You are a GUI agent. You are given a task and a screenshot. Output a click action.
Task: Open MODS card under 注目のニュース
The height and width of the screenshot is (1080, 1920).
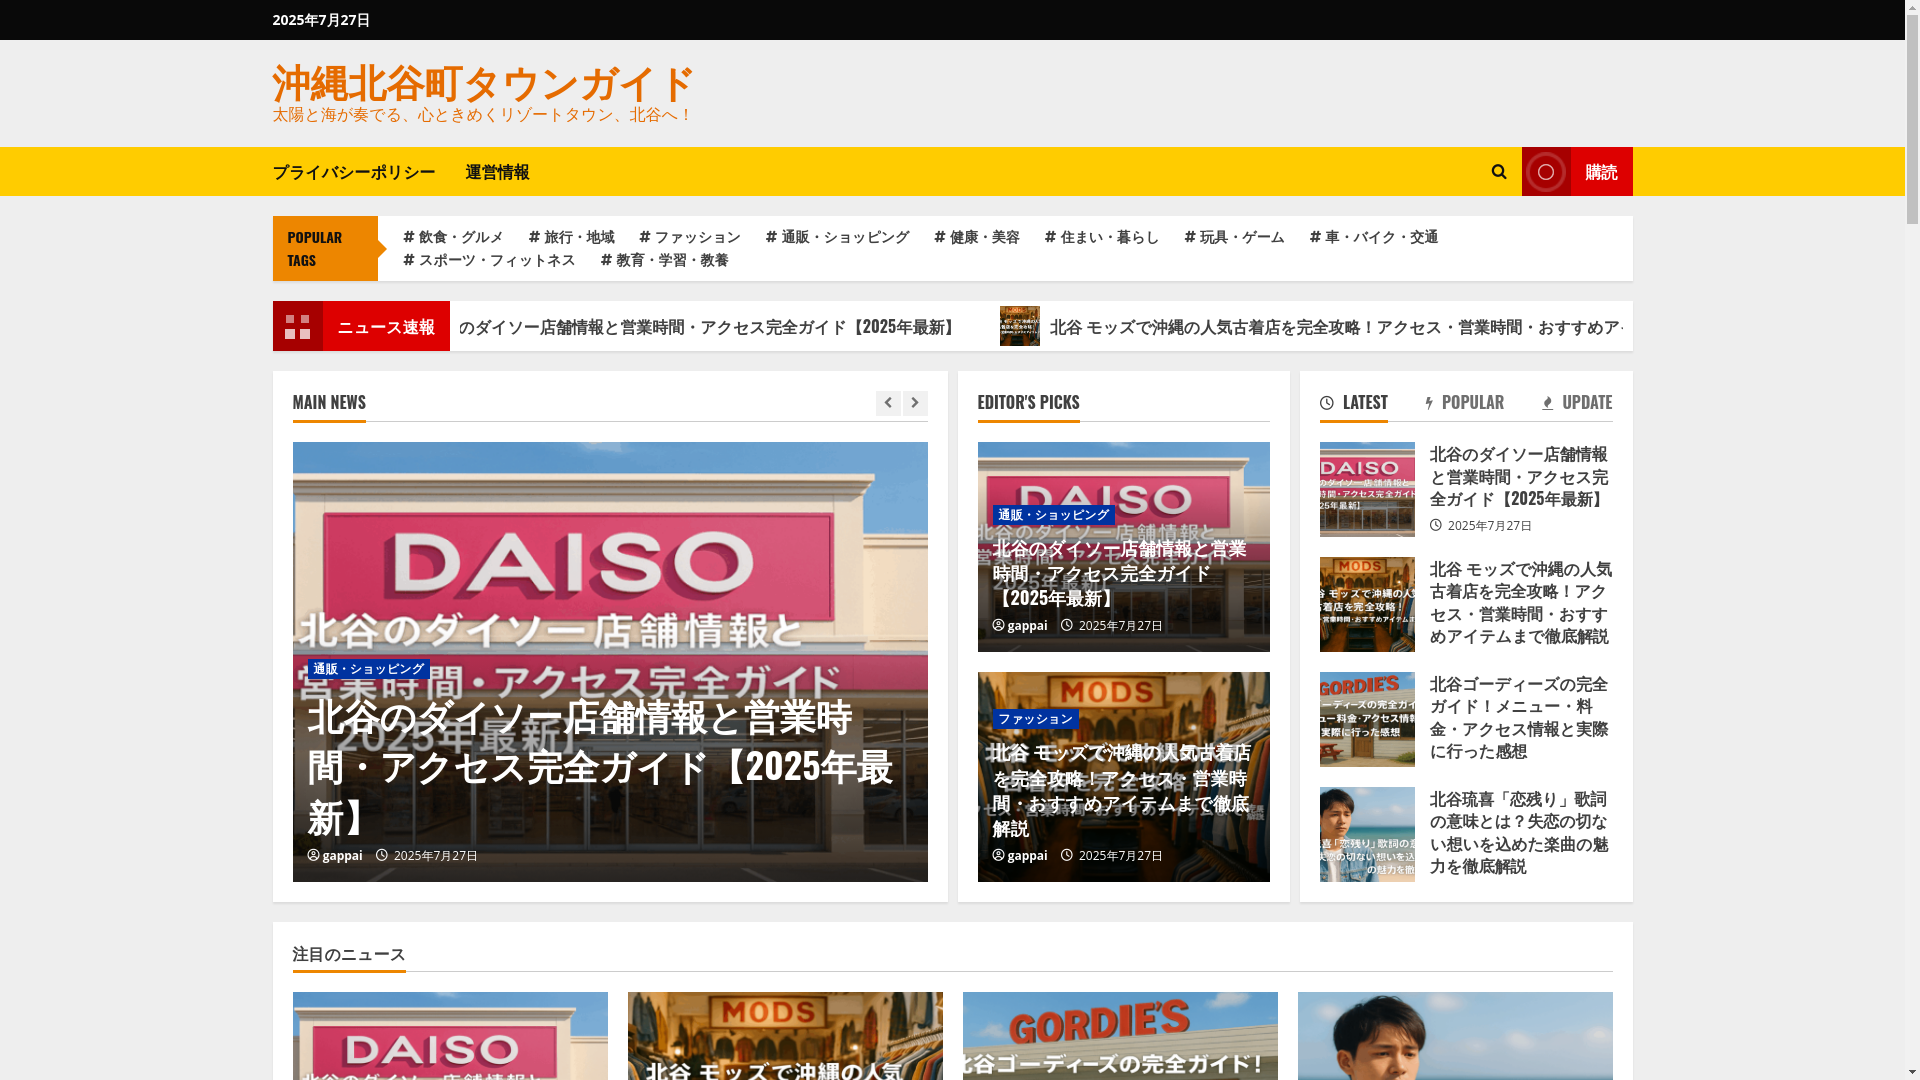pos(785,1036)
